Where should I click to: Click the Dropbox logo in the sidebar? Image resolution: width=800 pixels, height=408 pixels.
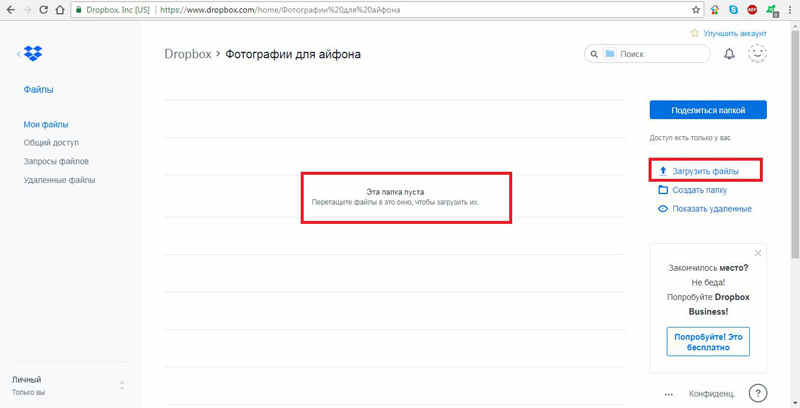pyautogui.click(x=33, y=53)
